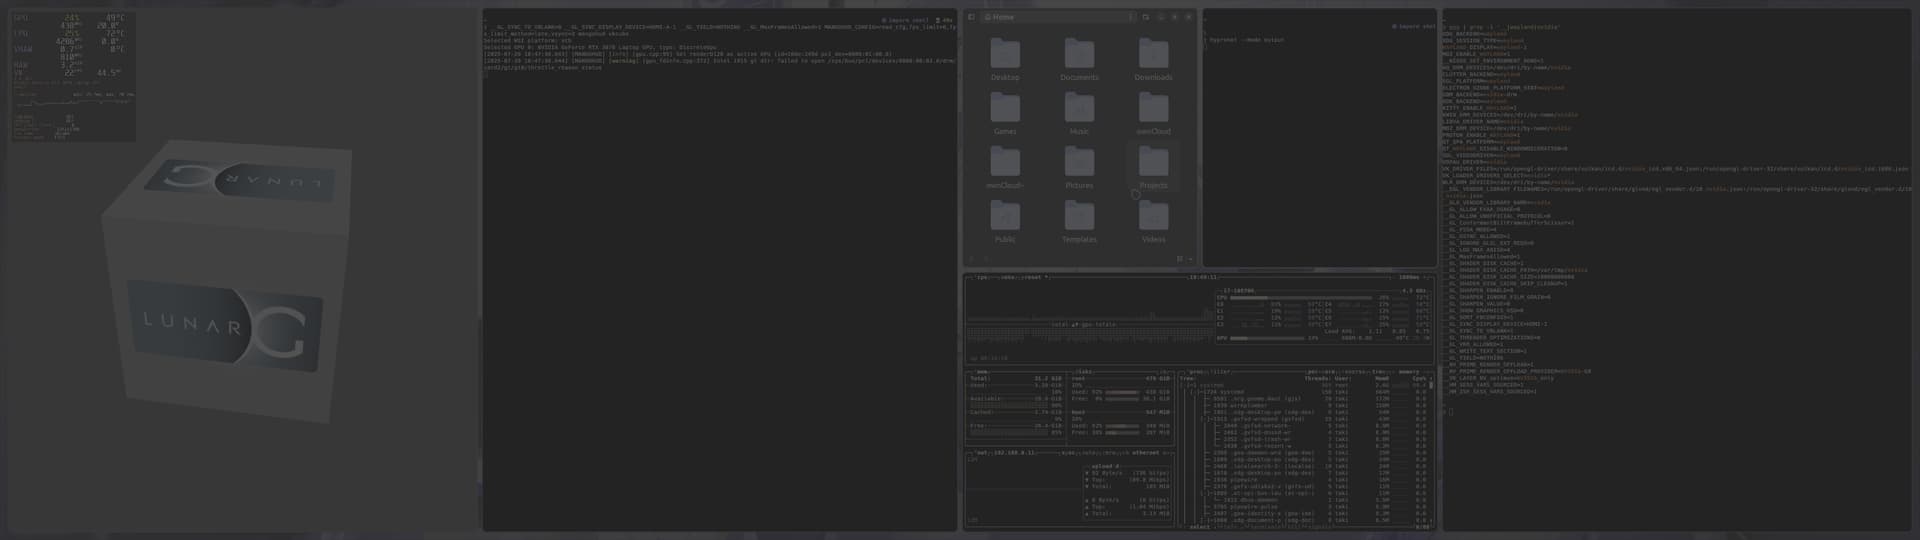The height and width of the screenshot is (540, 1920).
Task: Open the Public folder
Action: (1005, 221)
